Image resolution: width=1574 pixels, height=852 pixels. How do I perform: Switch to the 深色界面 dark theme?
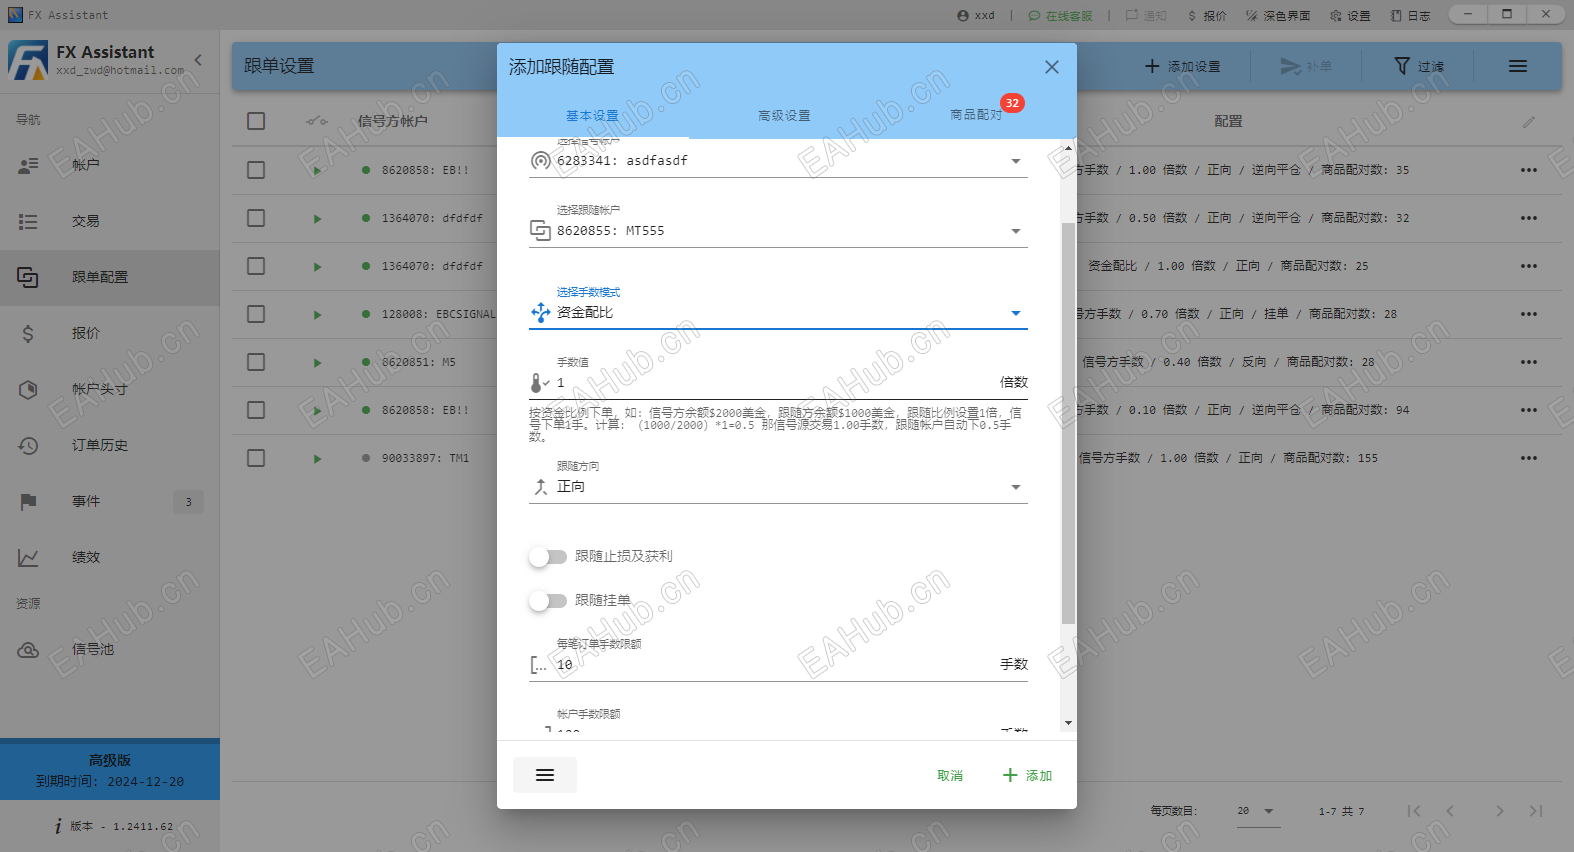tap(1278, 15)
